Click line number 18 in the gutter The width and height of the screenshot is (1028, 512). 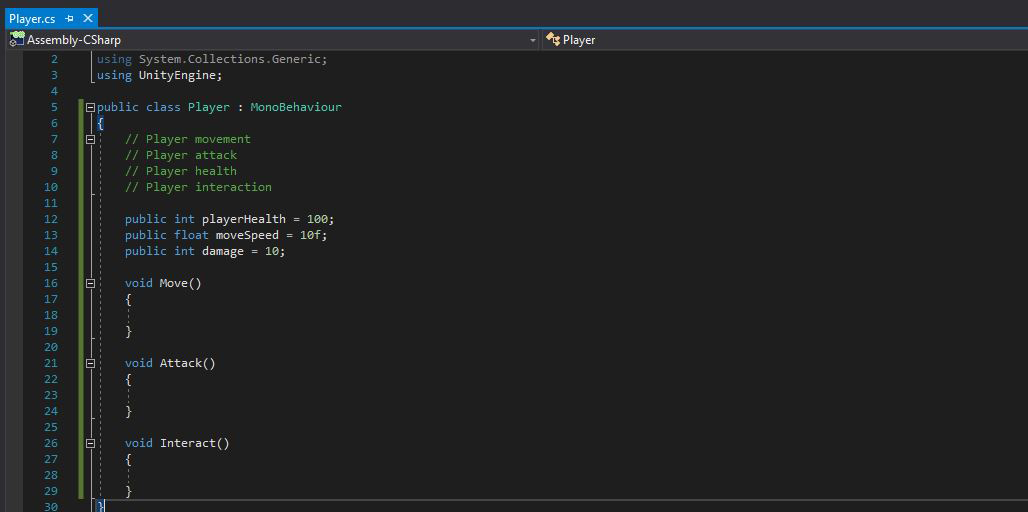[50, 315]
